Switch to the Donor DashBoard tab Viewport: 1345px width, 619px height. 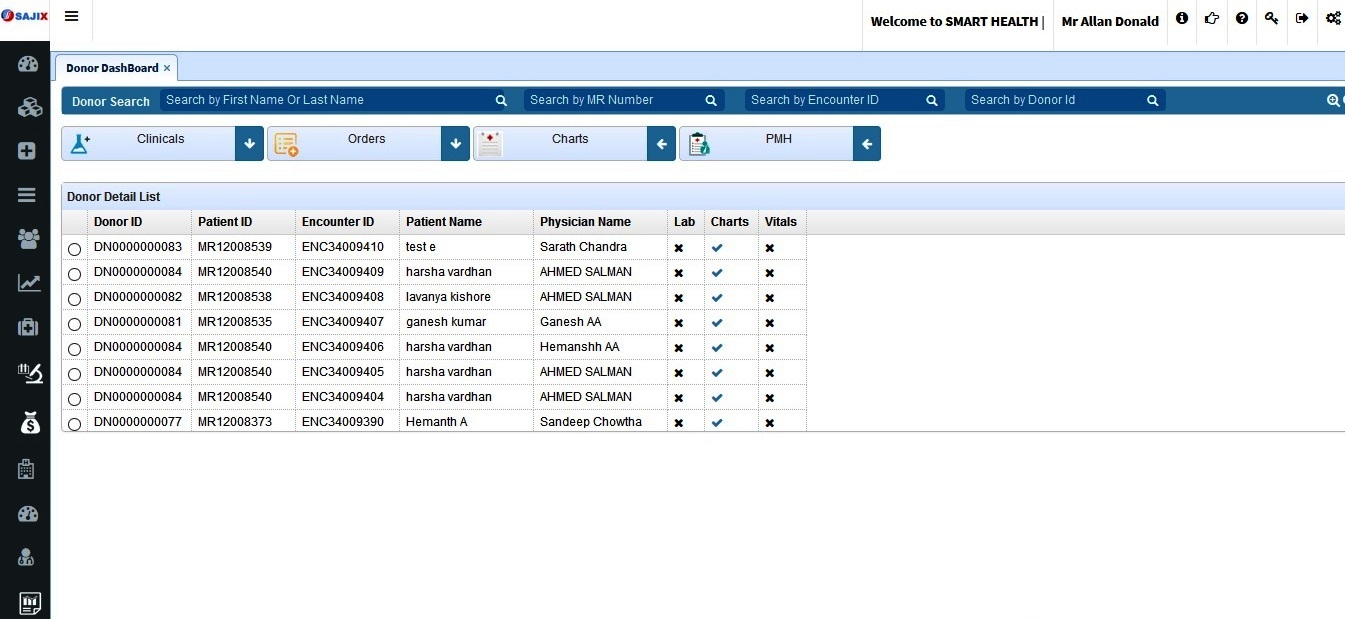[112, 68]
